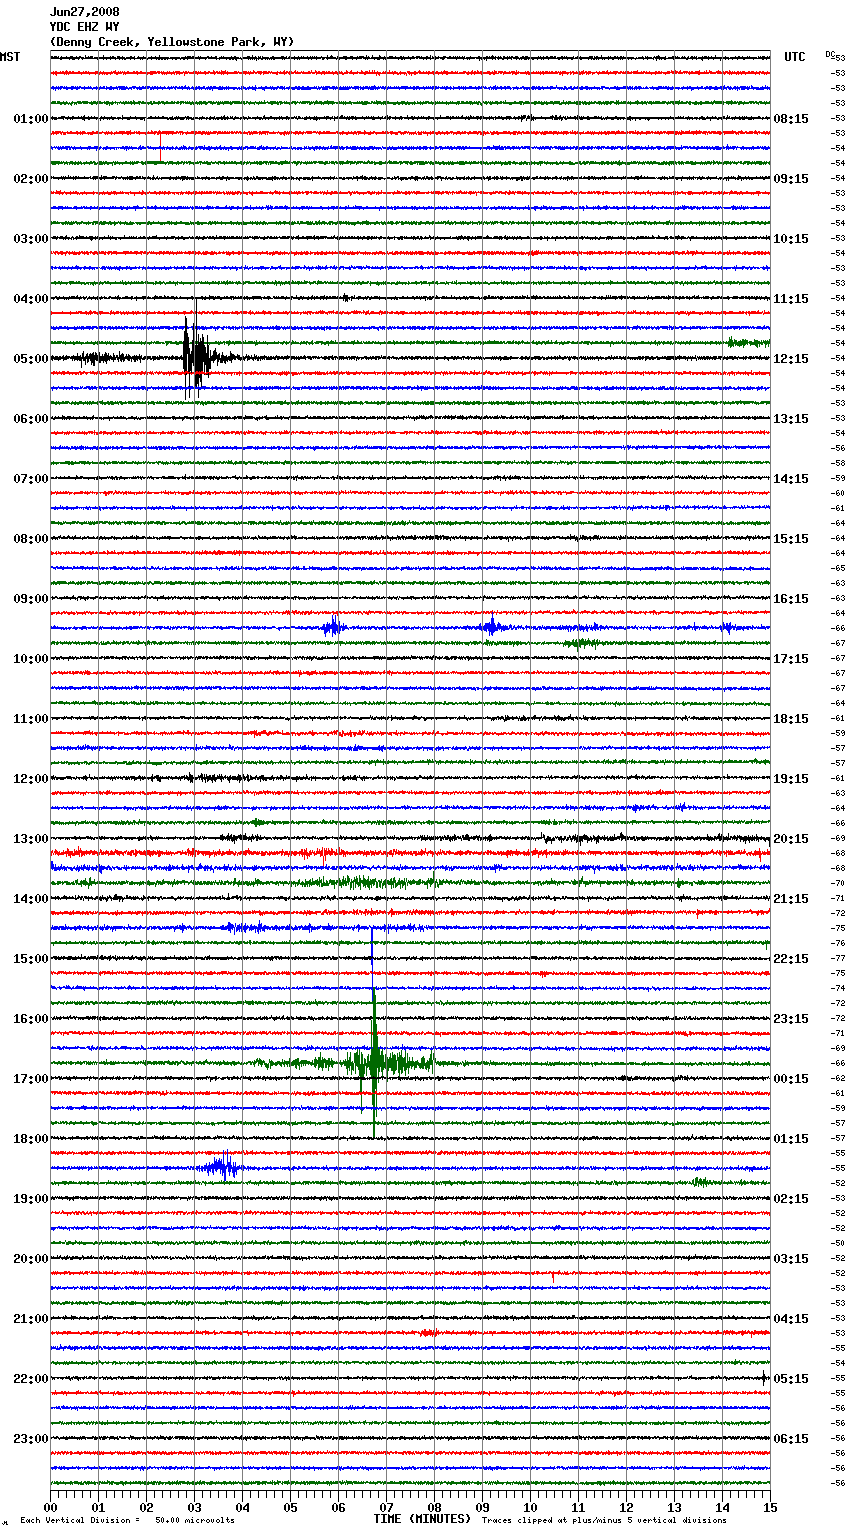Click the 15:15 UTC time label
The height and width of the screenshot is (1534, 850).
point(791,539)
